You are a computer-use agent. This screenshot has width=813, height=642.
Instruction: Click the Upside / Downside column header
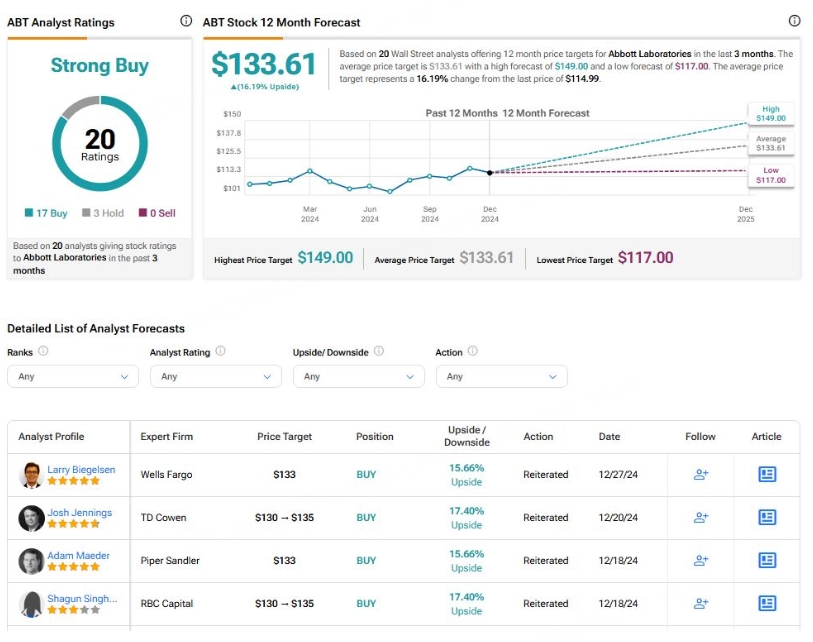(x=467, y=436)
